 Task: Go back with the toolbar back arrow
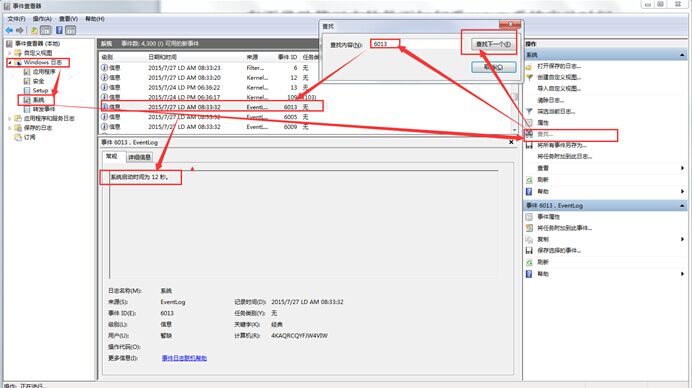(x=9, y=30)
